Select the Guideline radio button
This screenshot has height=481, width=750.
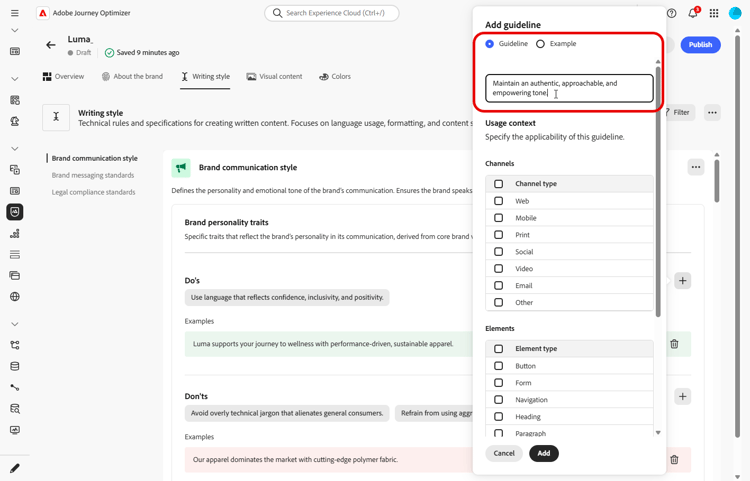[x=489, y=44]
